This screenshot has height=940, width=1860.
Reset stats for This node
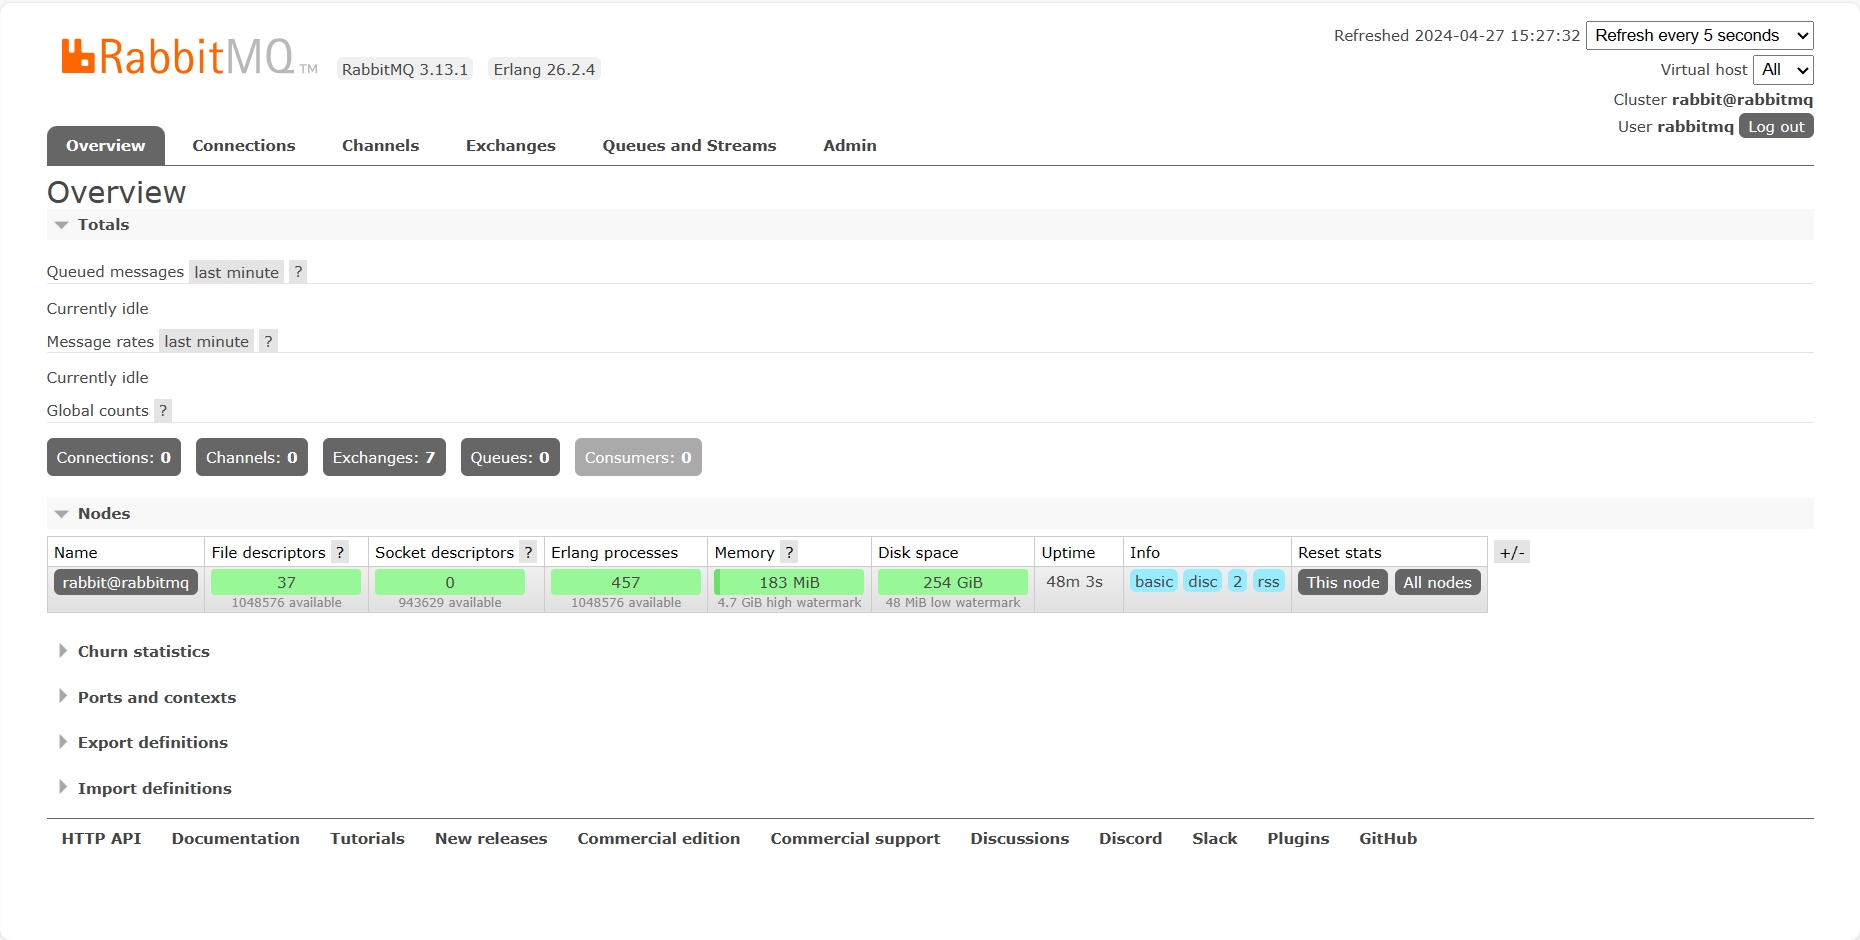tap(1342, 583)
